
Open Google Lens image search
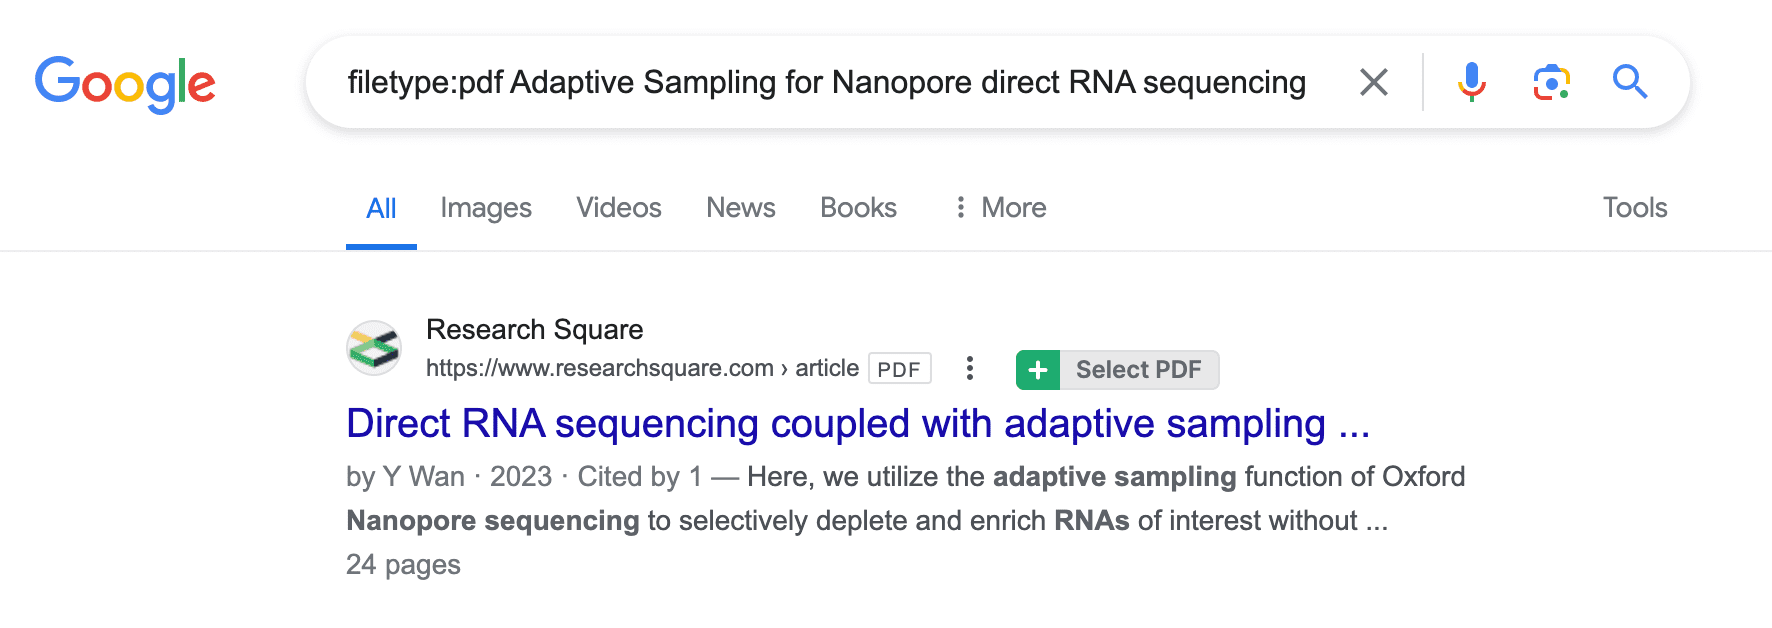point(1551,82)
